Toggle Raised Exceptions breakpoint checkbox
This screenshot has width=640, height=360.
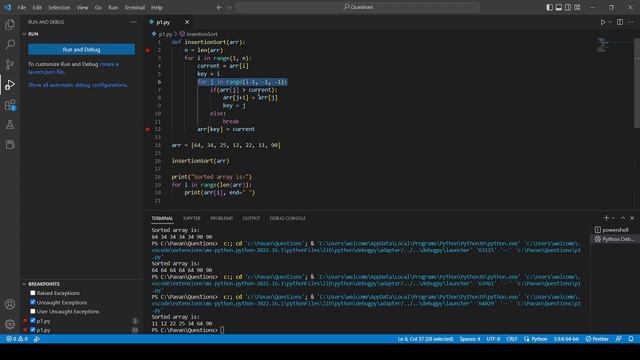pos(33,293)
